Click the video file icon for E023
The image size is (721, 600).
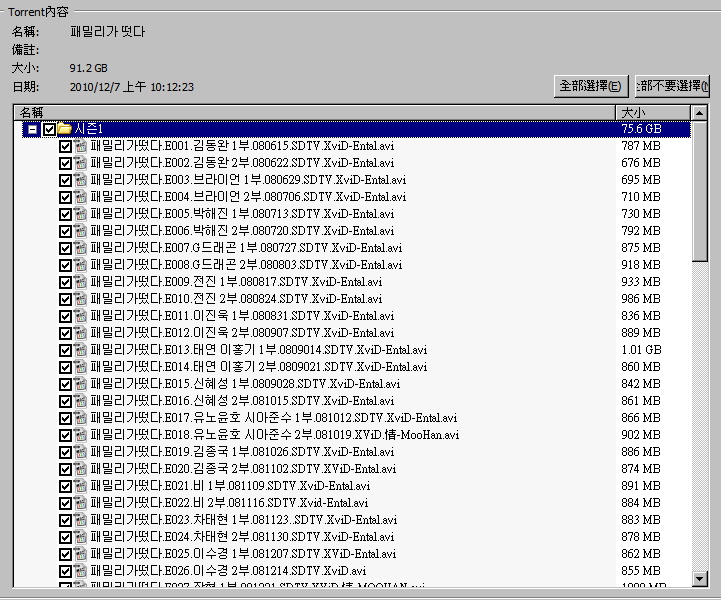[x=80, y=520]
